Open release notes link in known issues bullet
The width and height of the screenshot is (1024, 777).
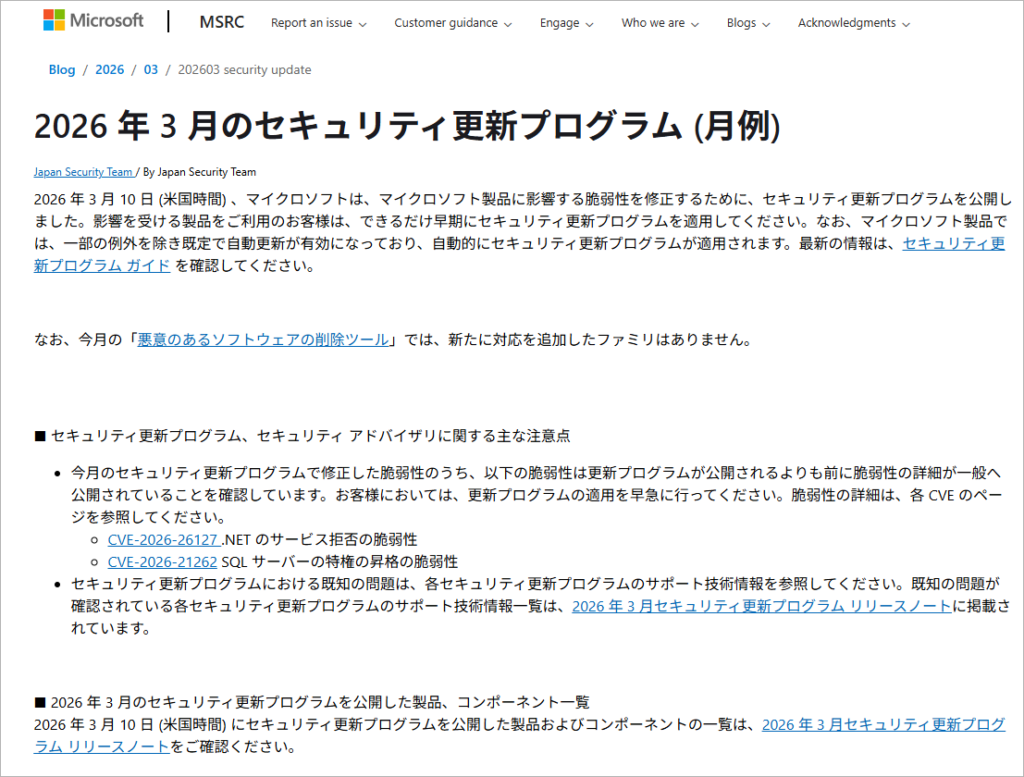coord(761,606)
